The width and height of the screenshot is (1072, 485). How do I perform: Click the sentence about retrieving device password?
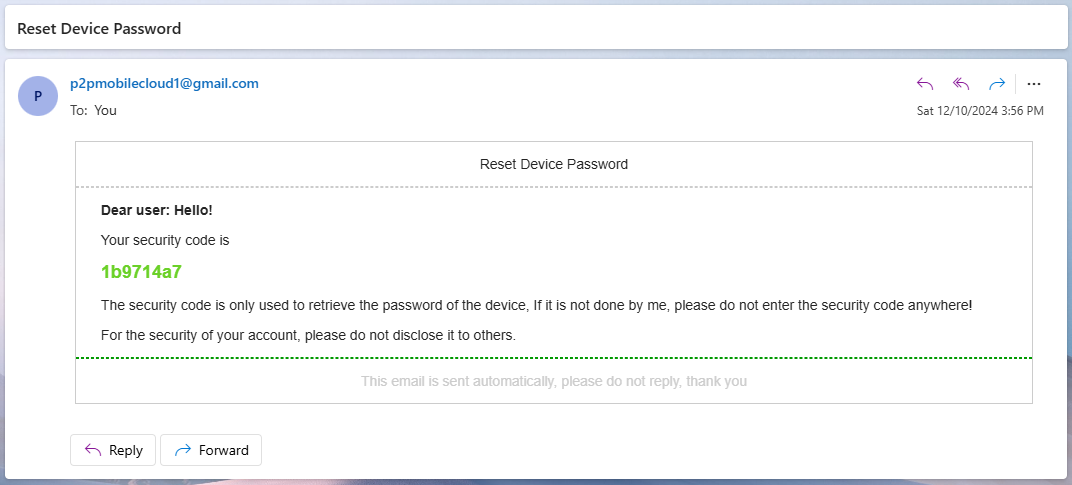point(536,305)
